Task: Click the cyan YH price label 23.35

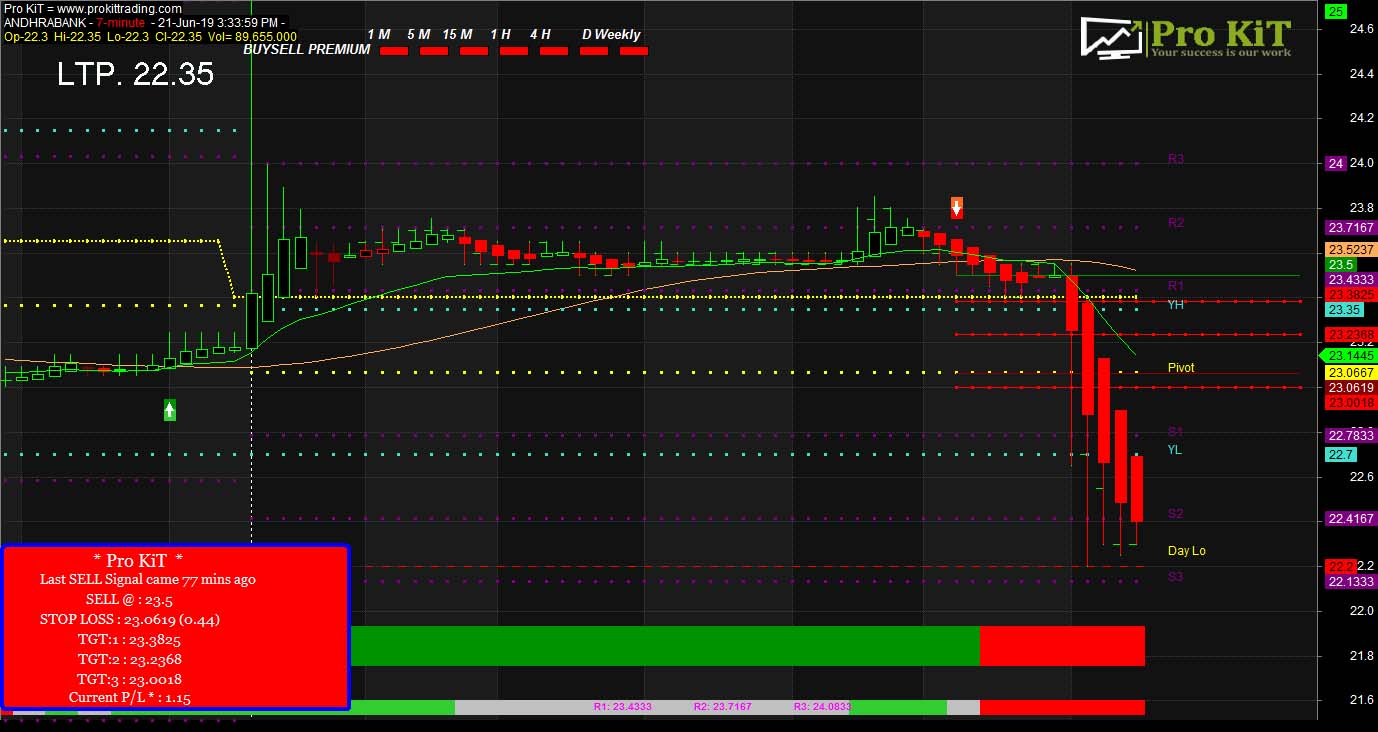Action: coord(1346,310)
